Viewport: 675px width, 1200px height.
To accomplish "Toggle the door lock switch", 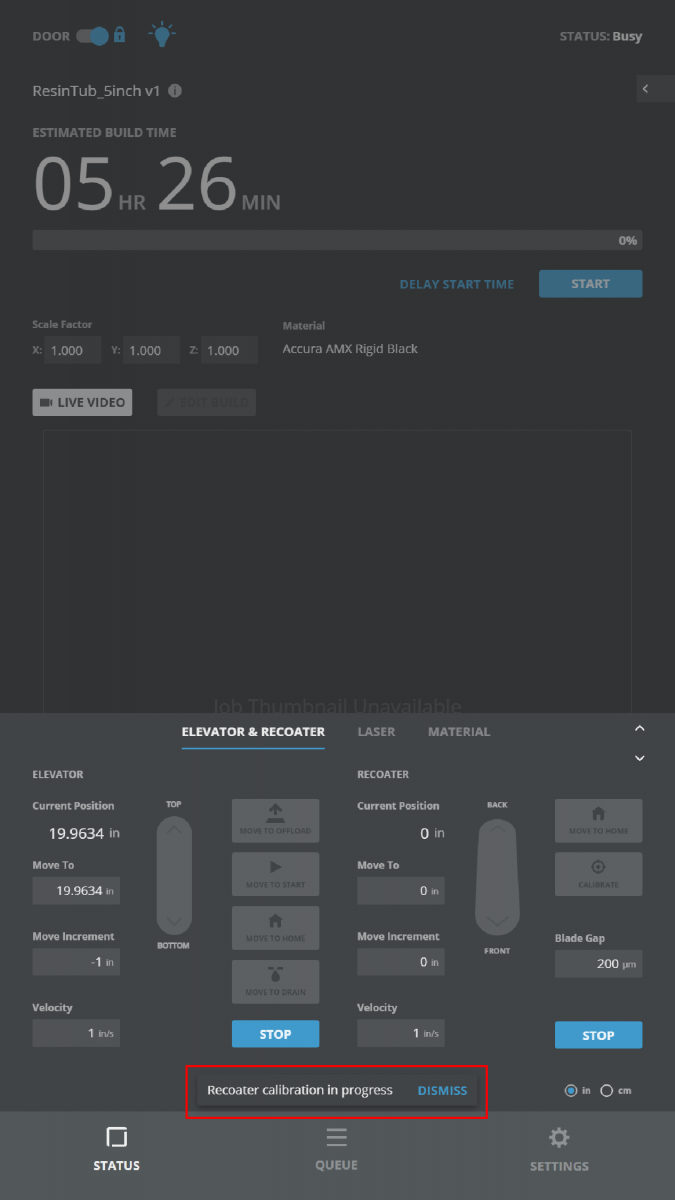I will 93,36.
